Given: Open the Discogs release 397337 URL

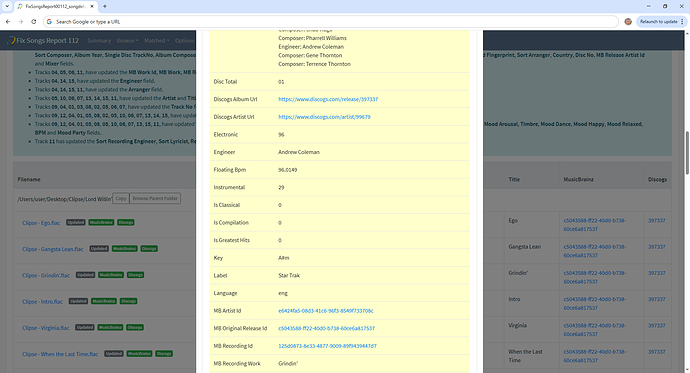Looking at the screenshot, I should (x=328, y=99).
